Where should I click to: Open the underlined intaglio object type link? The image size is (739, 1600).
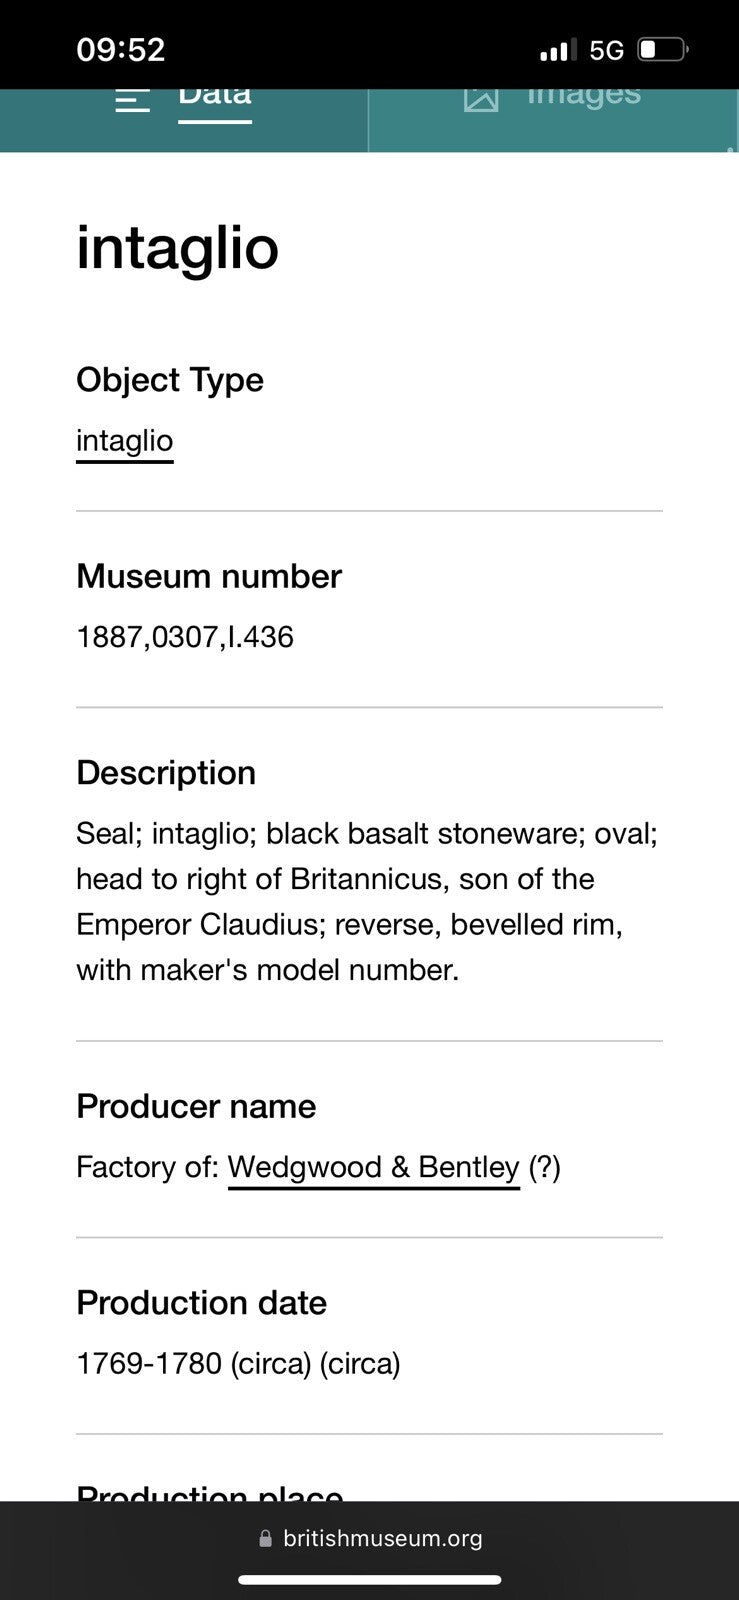125,441
